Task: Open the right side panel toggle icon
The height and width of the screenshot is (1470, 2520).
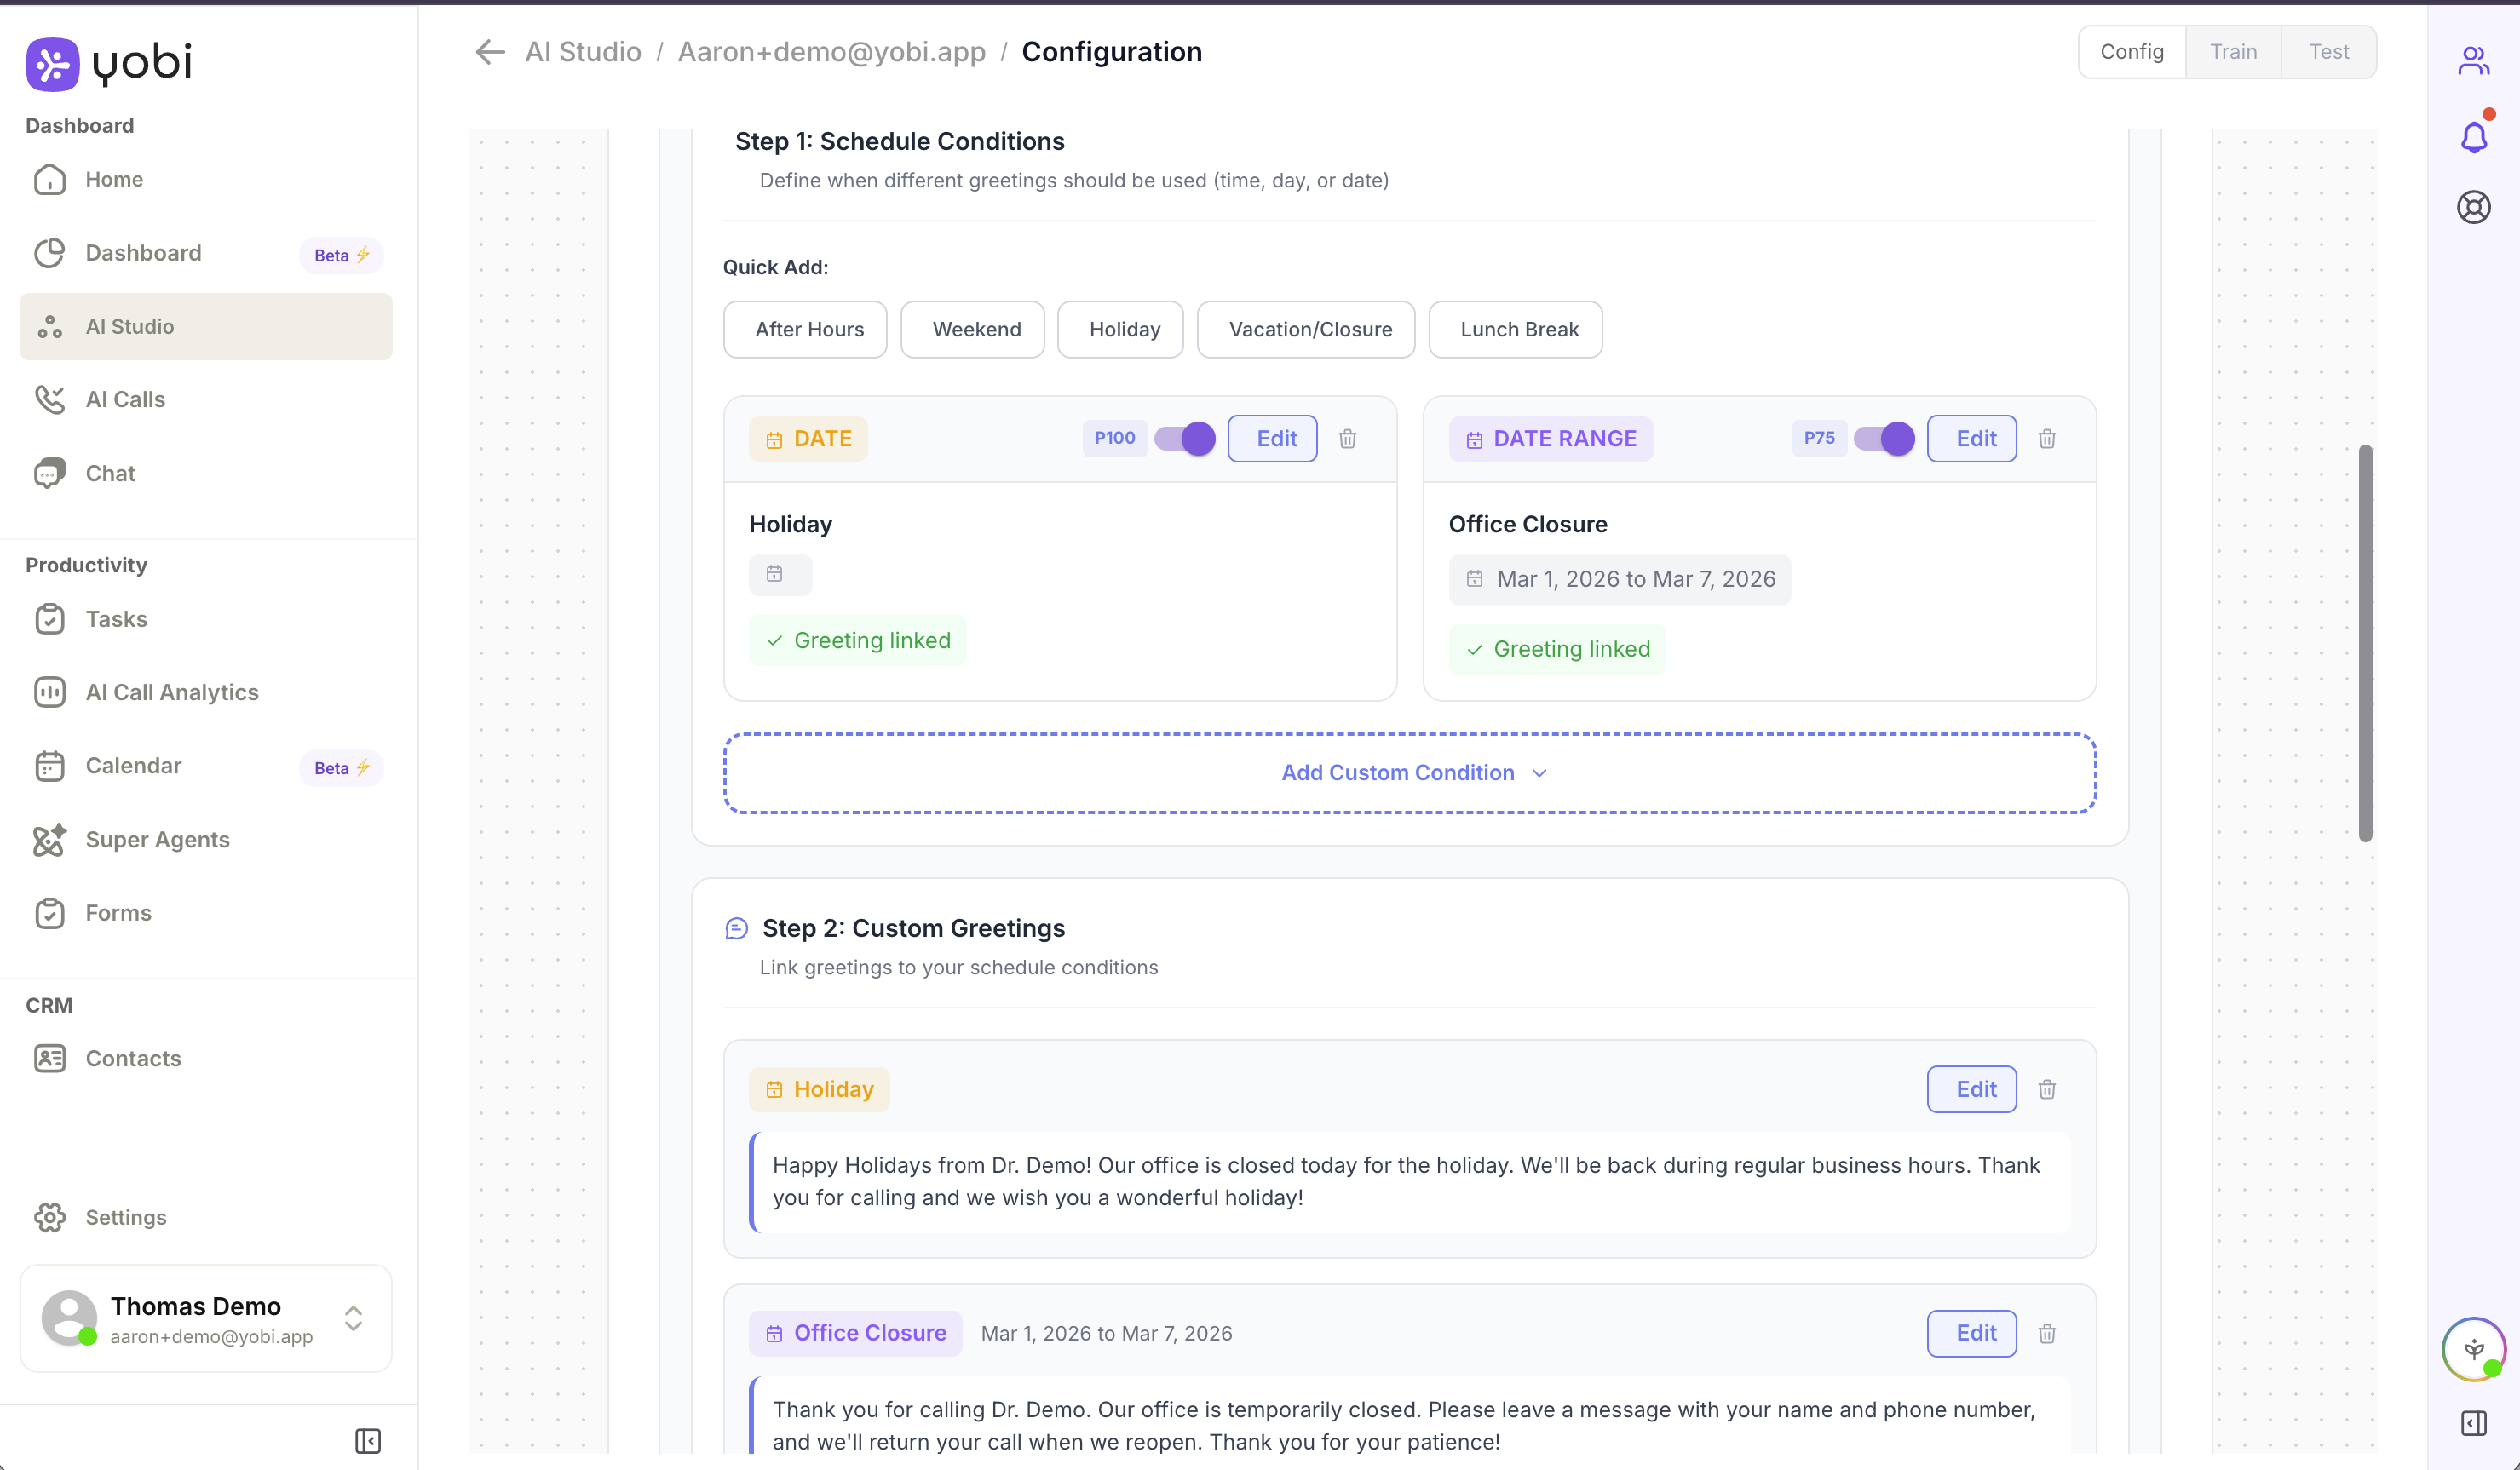Action: 2473,1423
